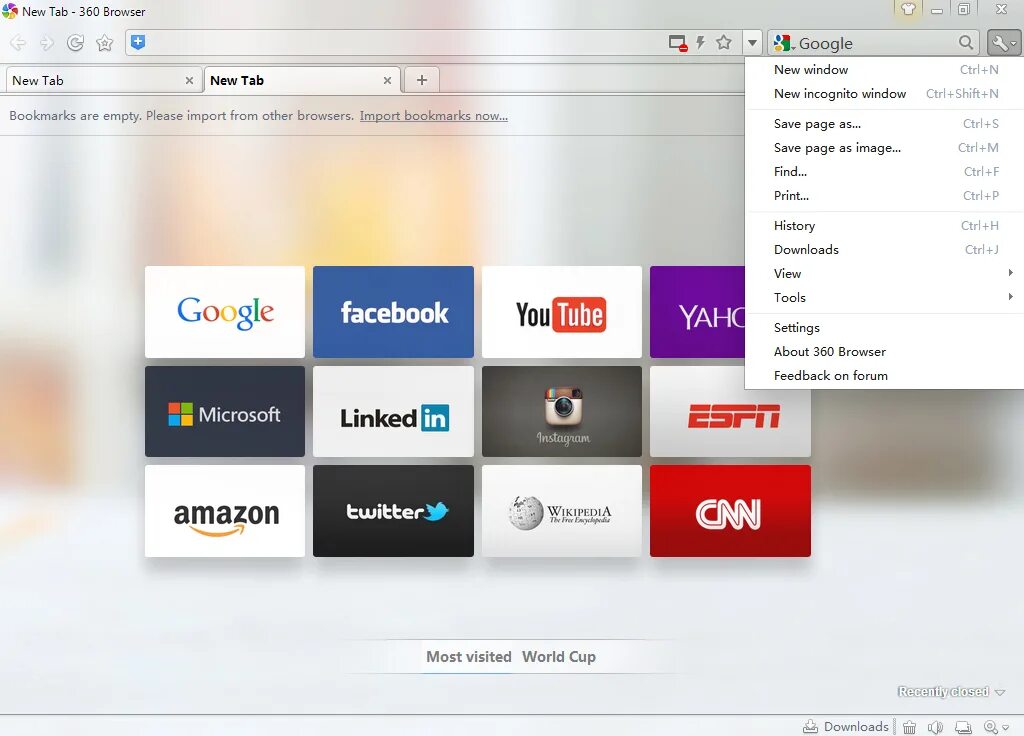This screenshot has width=1024, height=736.
Task: Open the Amazon speed dial tile
Action: click(225, 511)
